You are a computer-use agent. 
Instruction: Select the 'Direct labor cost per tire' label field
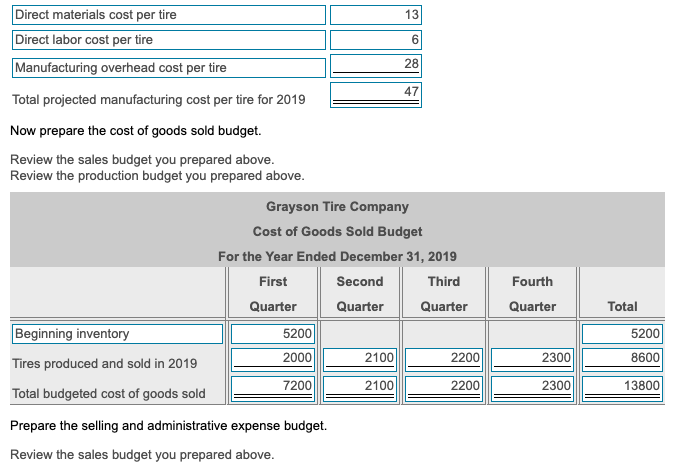point(169,40)
